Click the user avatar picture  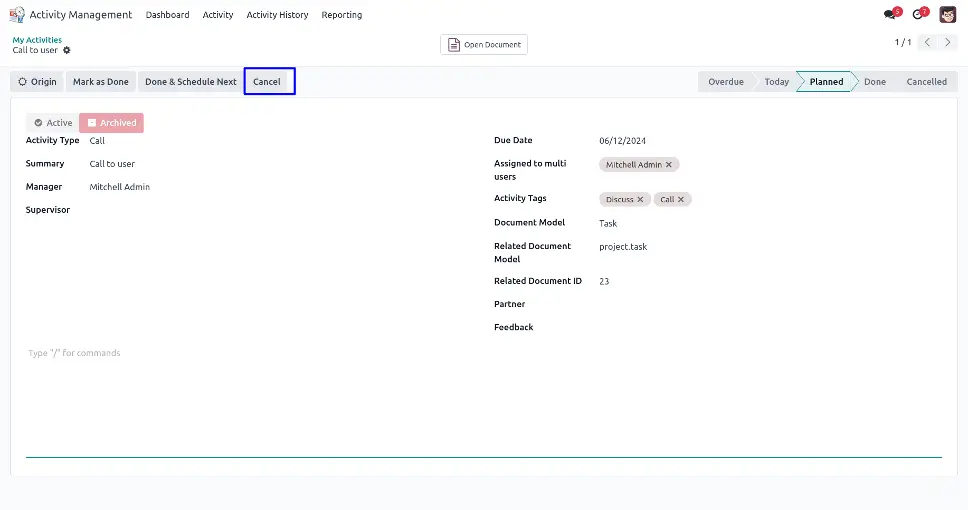pyautogui.click(x=947, y=14)
